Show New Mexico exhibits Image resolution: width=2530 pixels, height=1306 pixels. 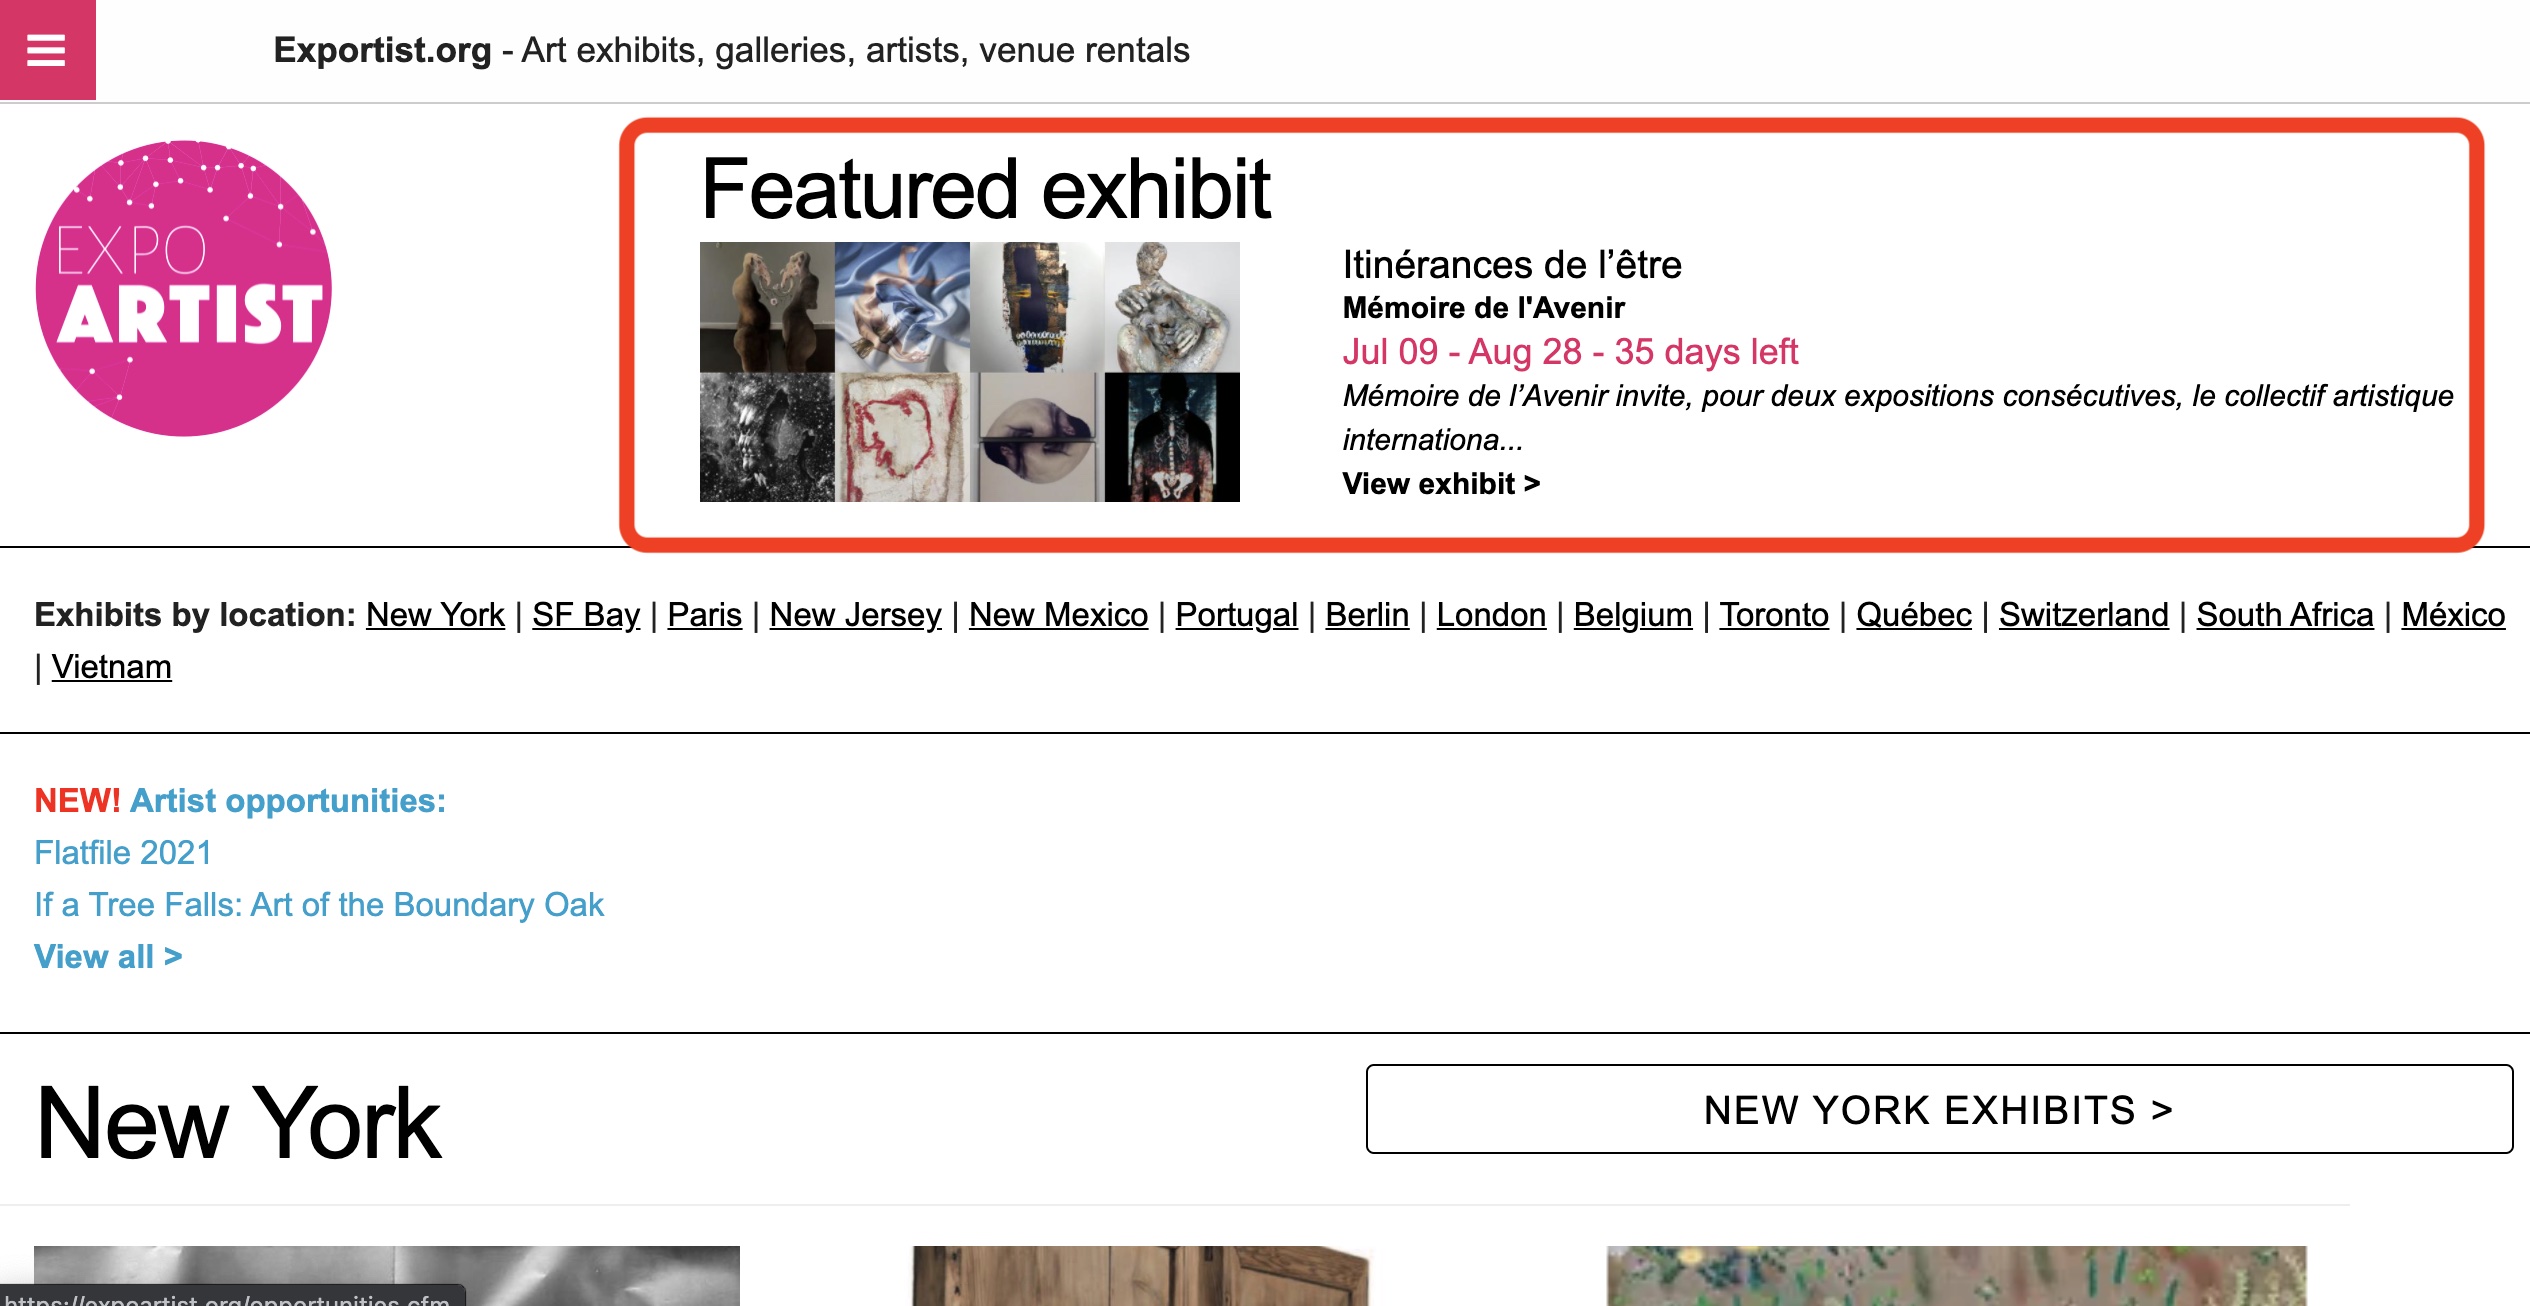point(1058,615)
